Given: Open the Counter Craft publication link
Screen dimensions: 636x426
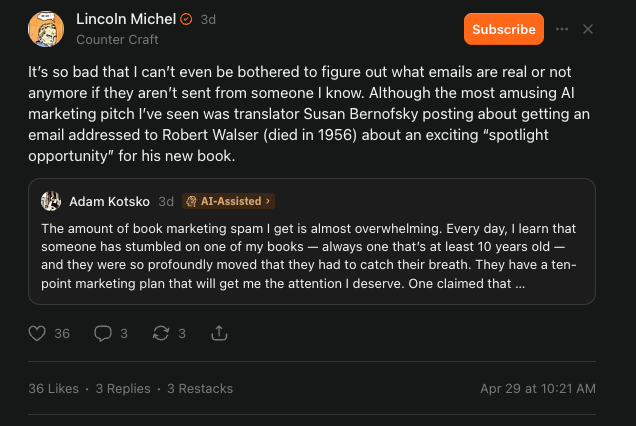Looking at the screenshot, I should pyautogui.click(x=117, y=40).
